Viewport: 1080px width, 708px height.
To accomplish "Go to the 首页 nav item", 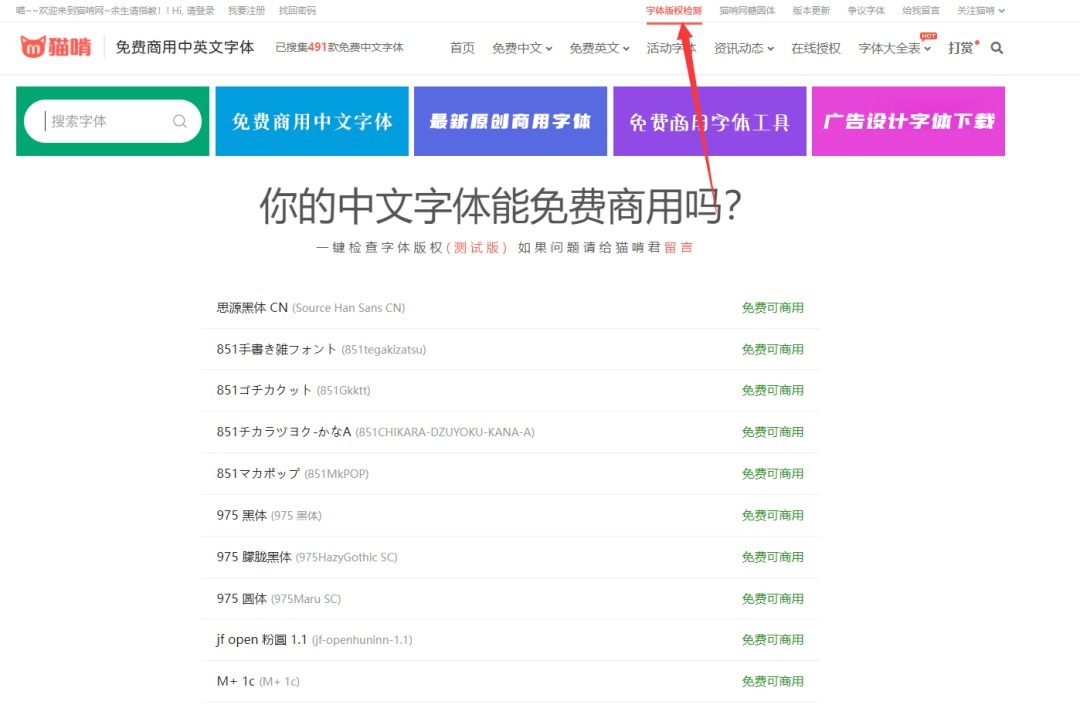I will [x=462, y=48].
